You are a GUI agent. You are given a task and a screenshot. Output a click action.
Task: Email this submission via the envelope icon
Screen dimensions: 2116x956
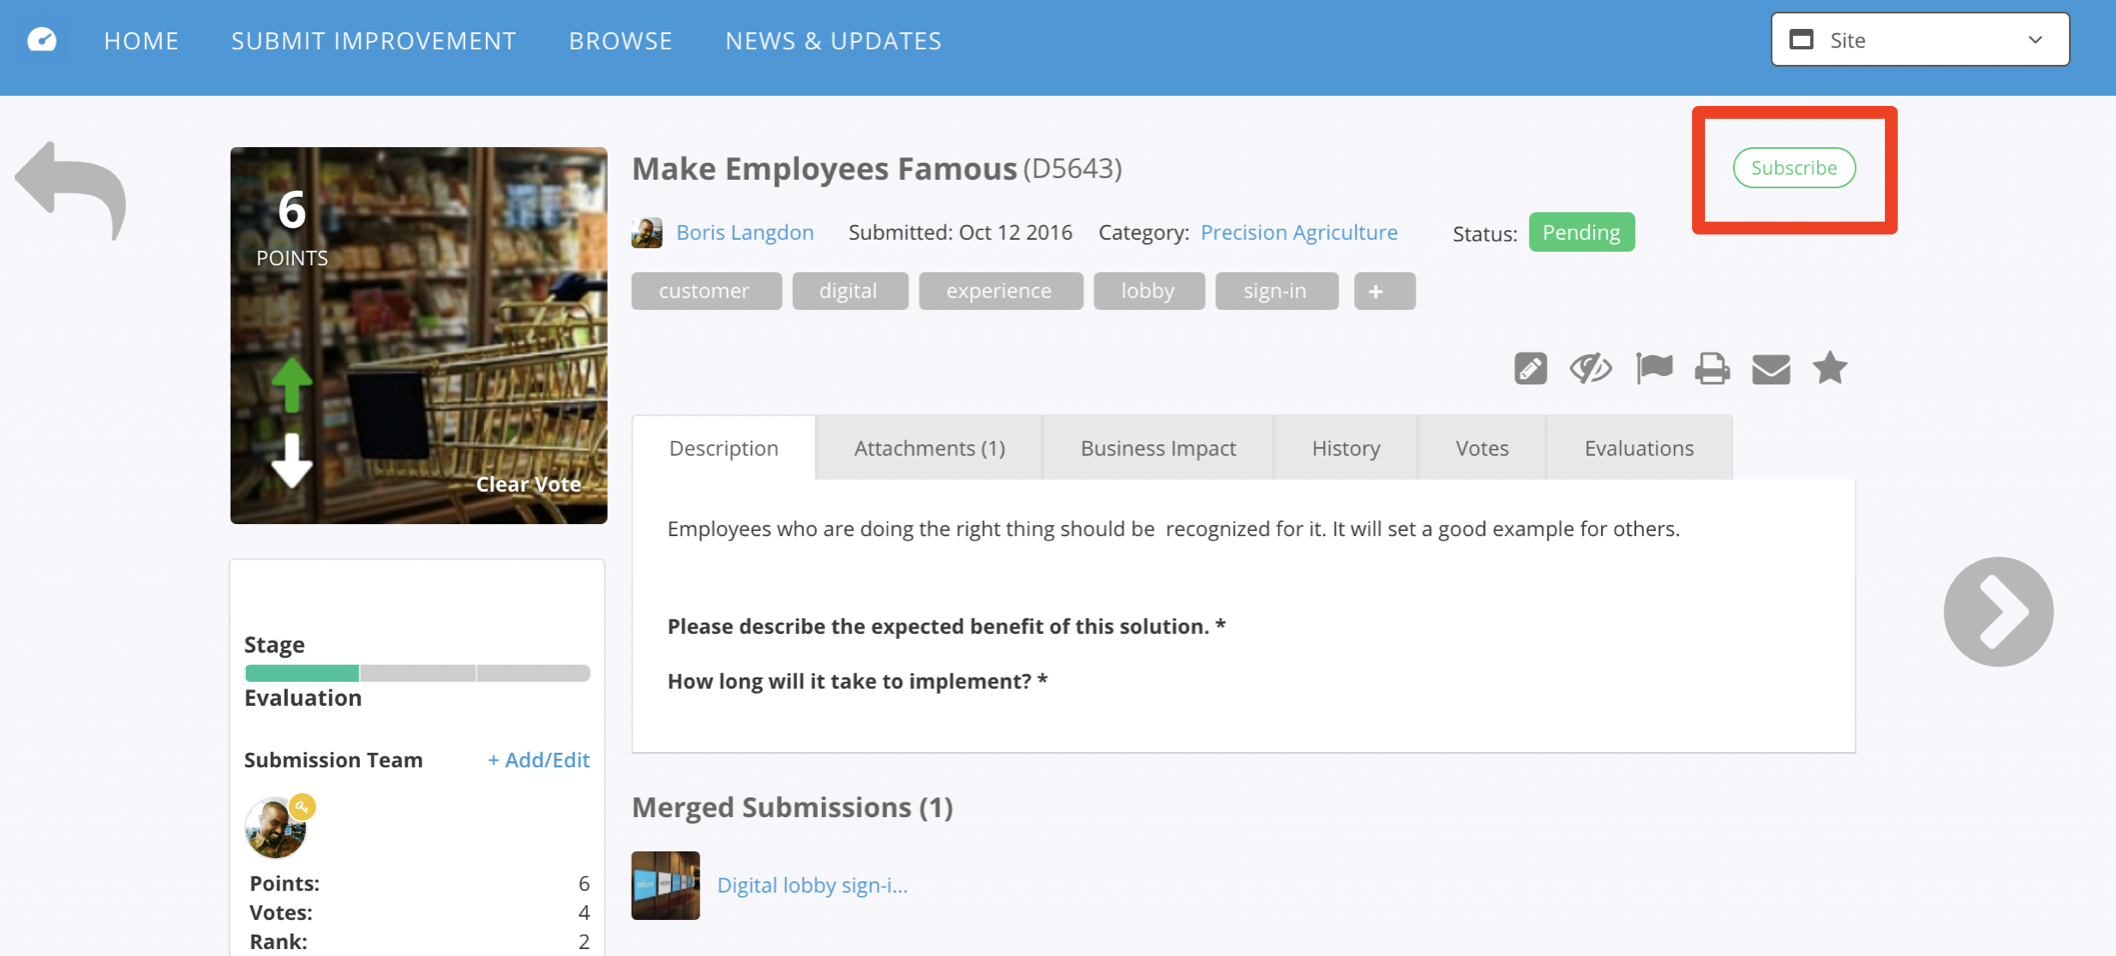pyautogui.click(x=1771, y=369)
